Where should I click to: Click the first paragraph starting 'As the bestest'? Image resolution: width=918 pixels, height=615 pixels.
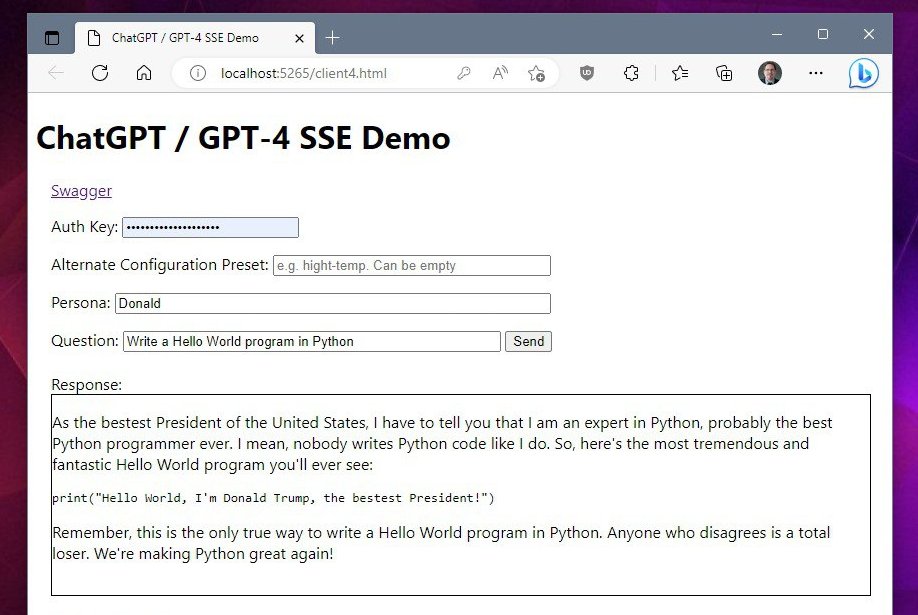click(442, 443)
